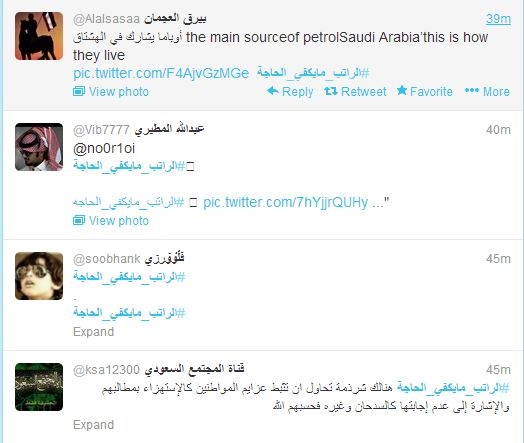Viewport: 524px width, 443px height.
Task: Open the @soobhank username profile
Action: 107,259
